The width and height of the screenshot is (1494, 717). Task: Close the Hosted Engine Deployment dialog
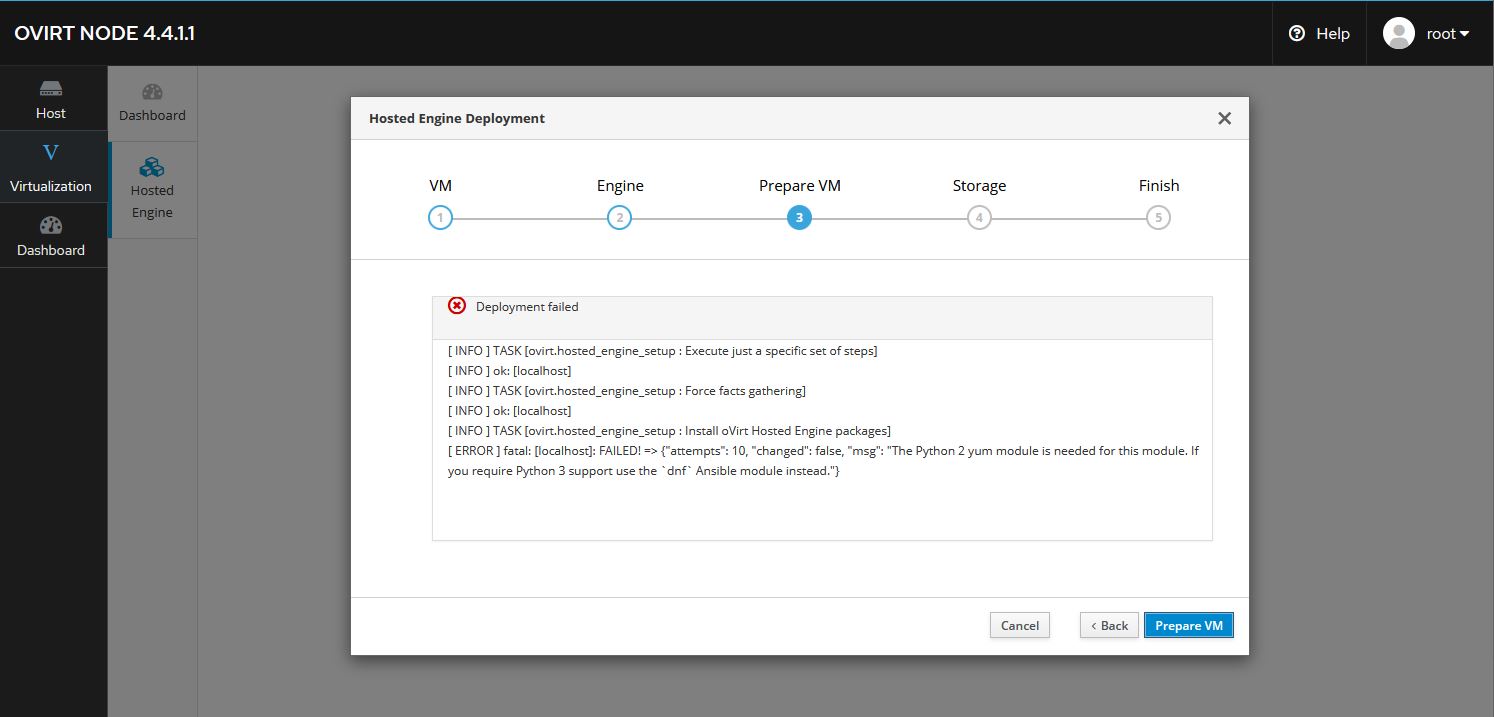pyautogui.click(x=1224, y=118)
